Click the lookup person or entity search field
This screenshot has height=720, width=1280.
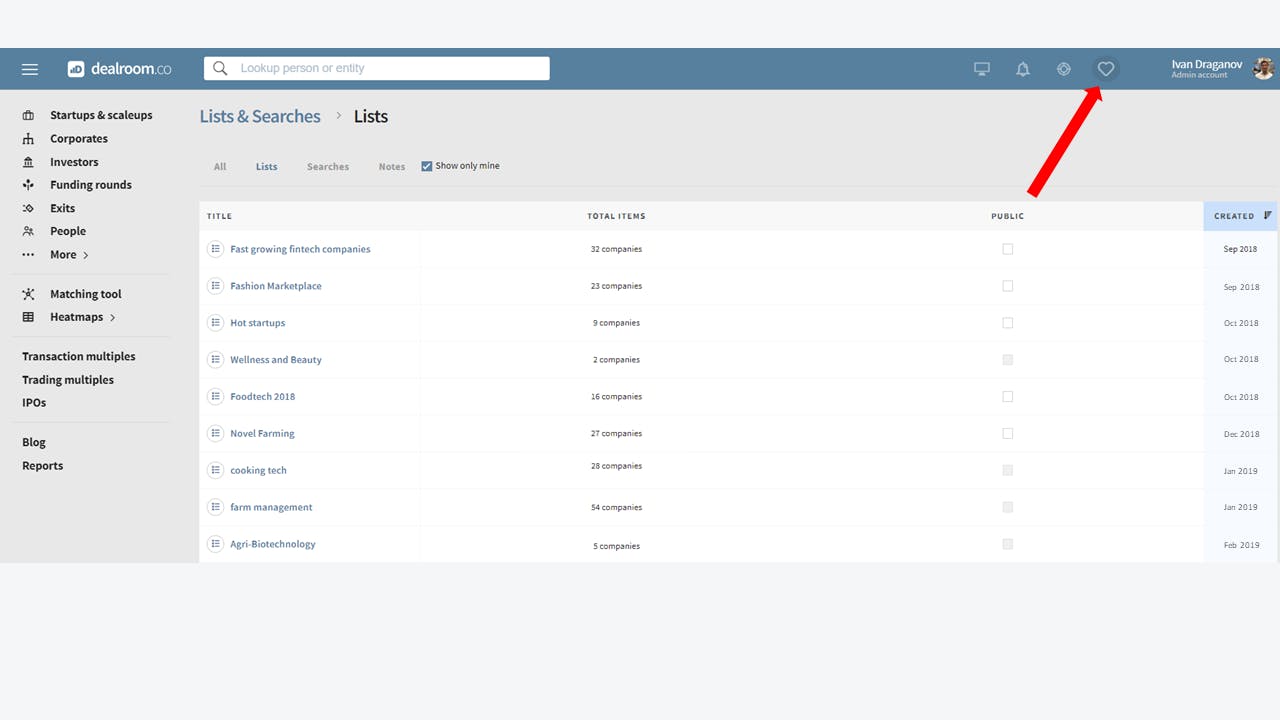[x=375, y=68]
